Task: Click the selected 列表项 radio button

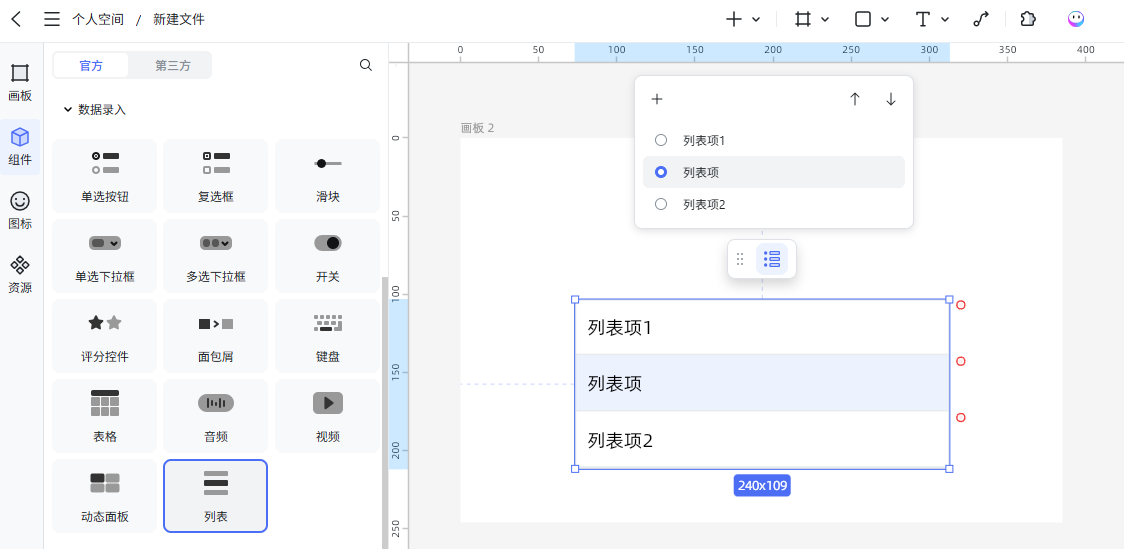Action: click(661, 172)
